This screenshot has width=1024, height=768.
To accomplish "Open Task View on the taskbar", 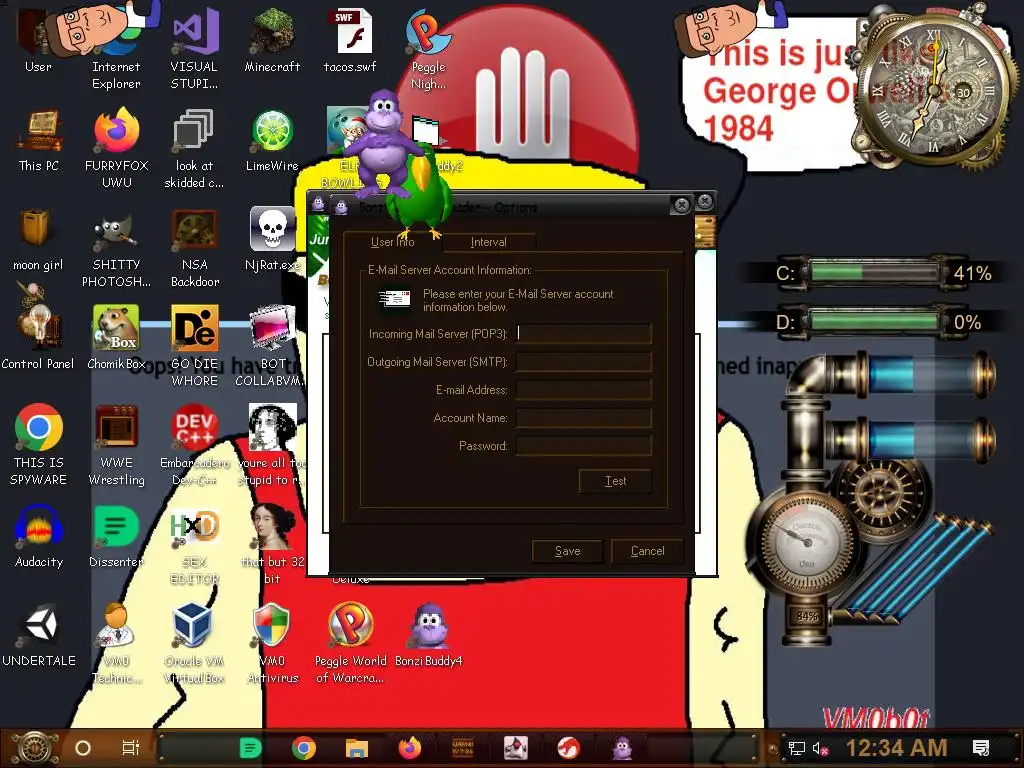I will (131, 748).
